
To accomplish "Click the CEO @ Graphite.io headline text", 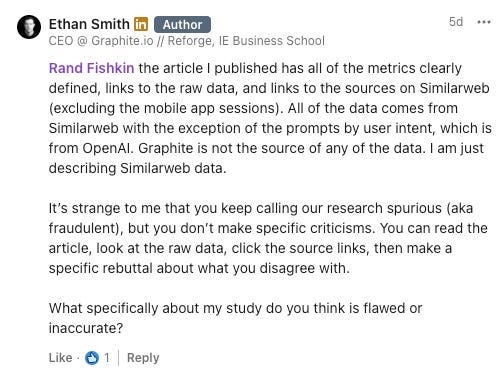I will tap(101, 41).
